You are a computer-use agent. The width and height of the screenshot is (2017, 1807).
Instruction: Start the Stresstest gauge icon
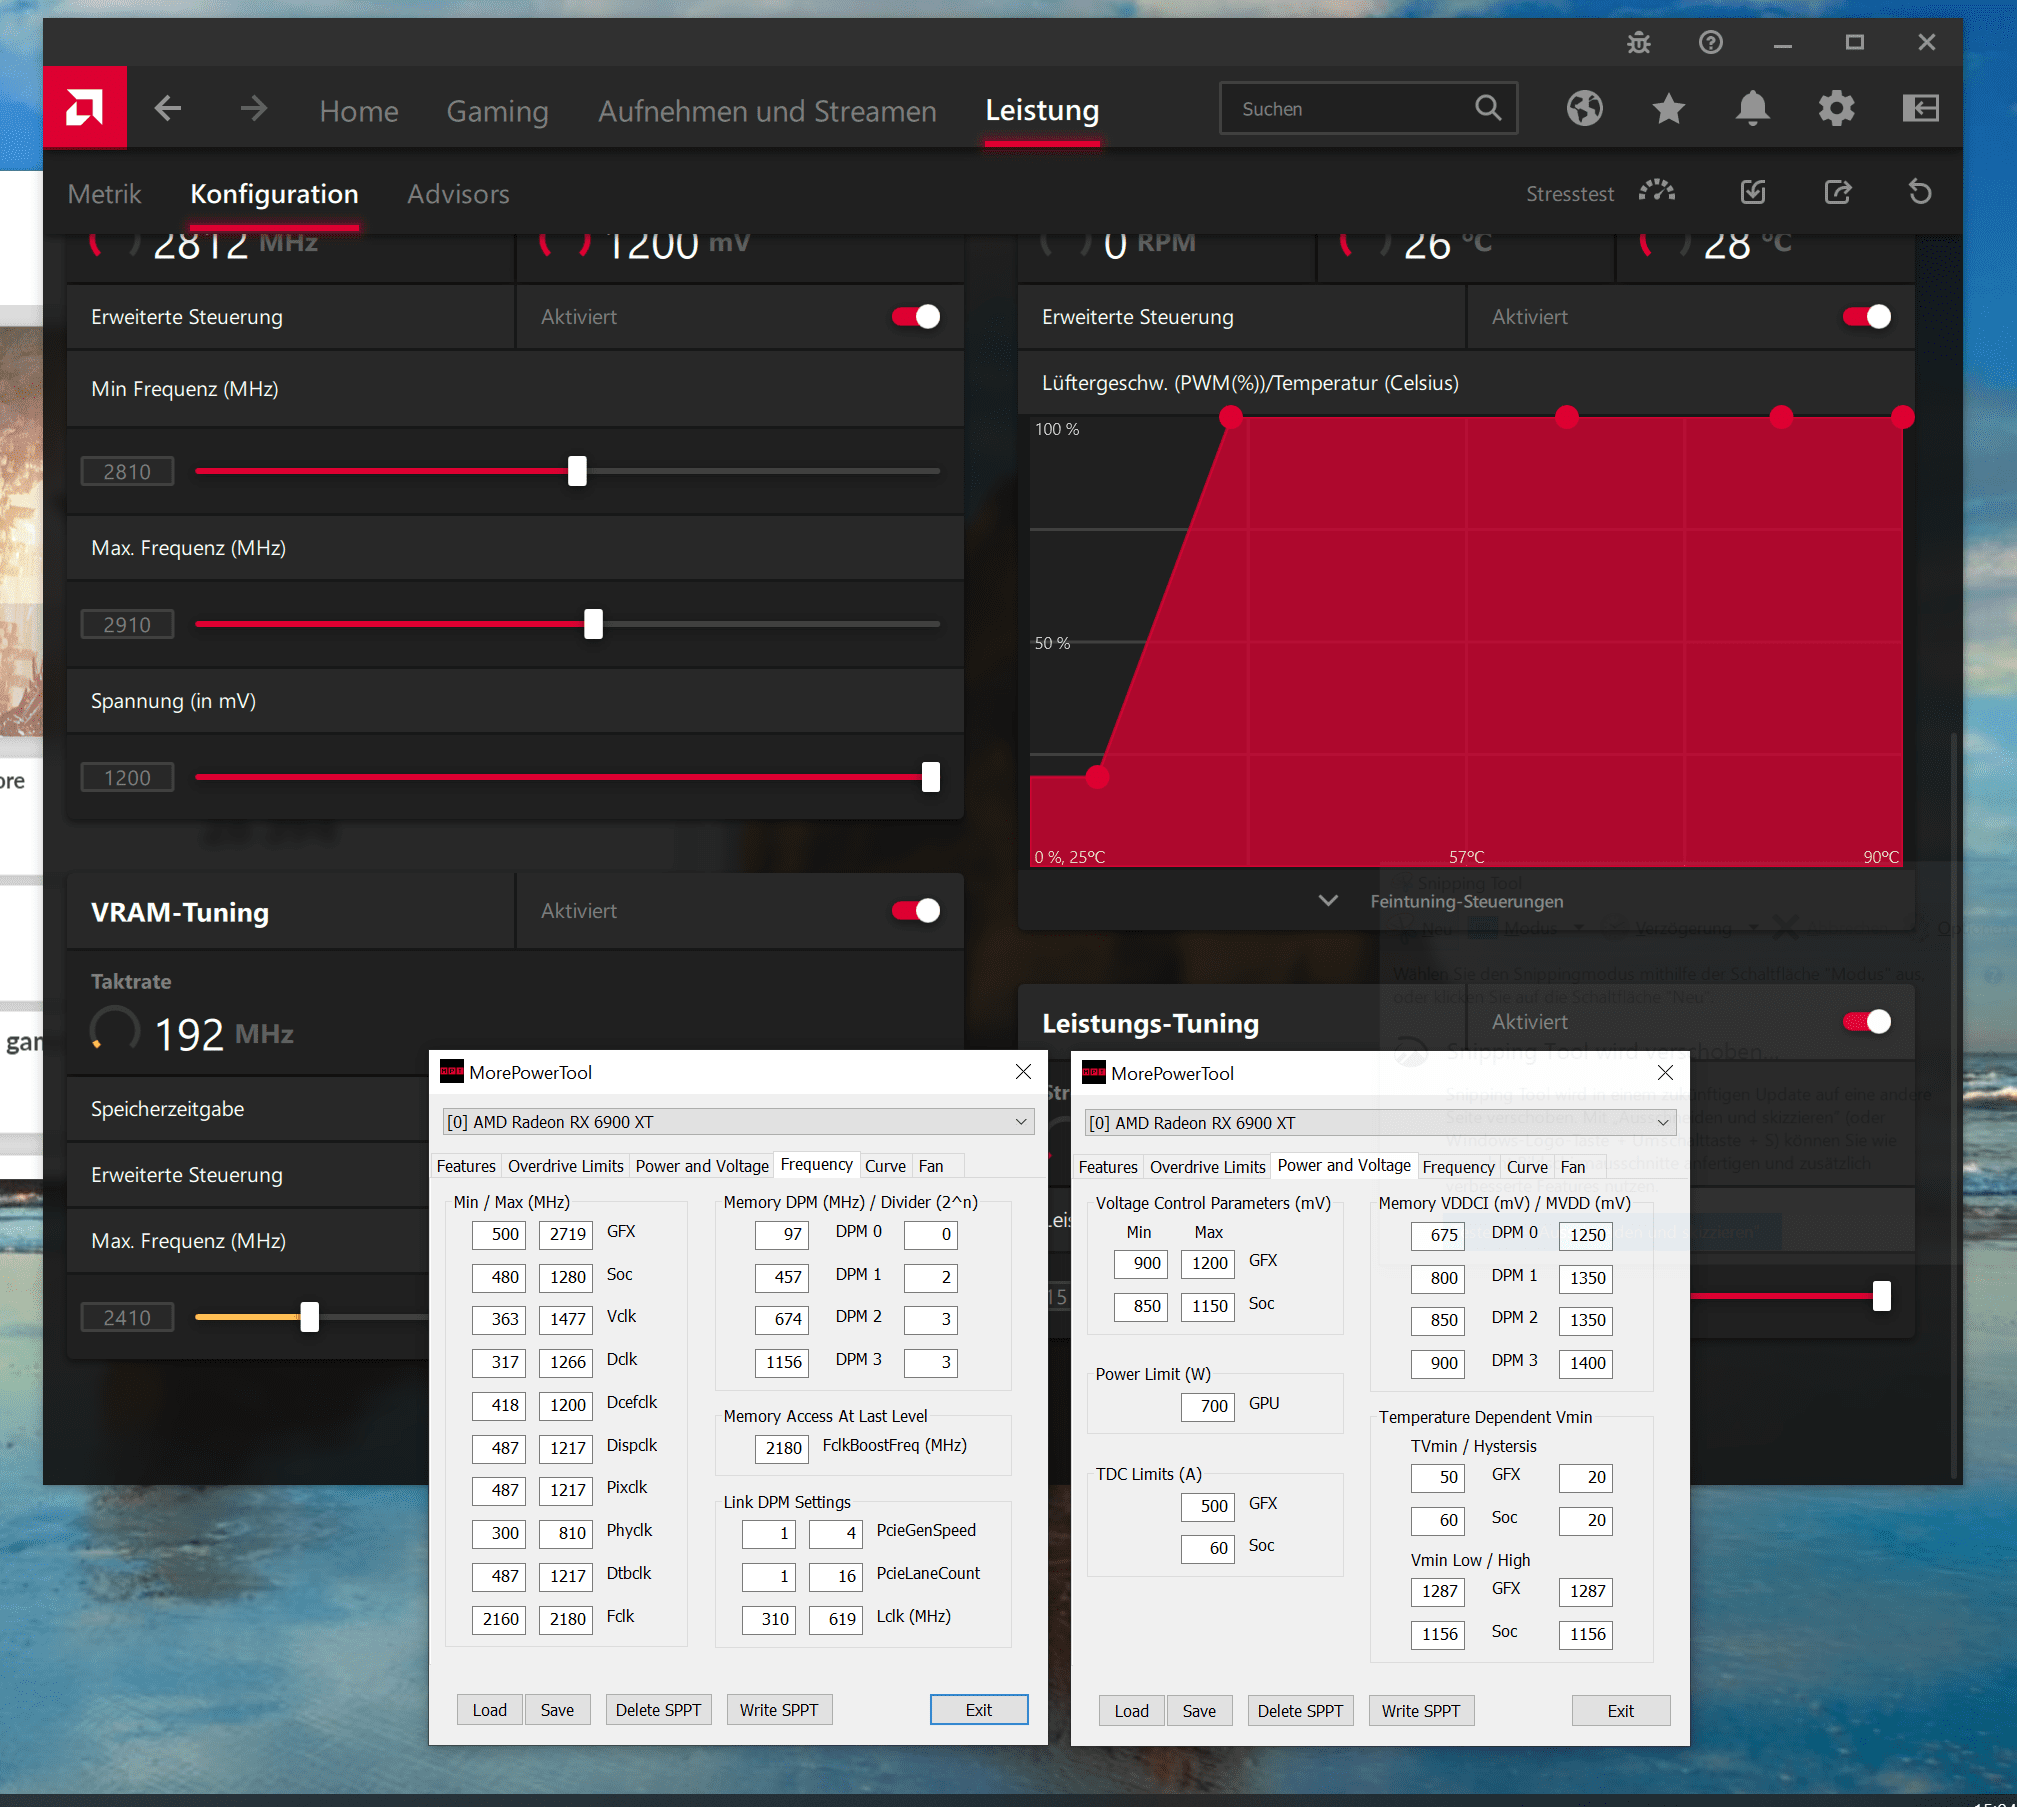tap(1657, 191)
